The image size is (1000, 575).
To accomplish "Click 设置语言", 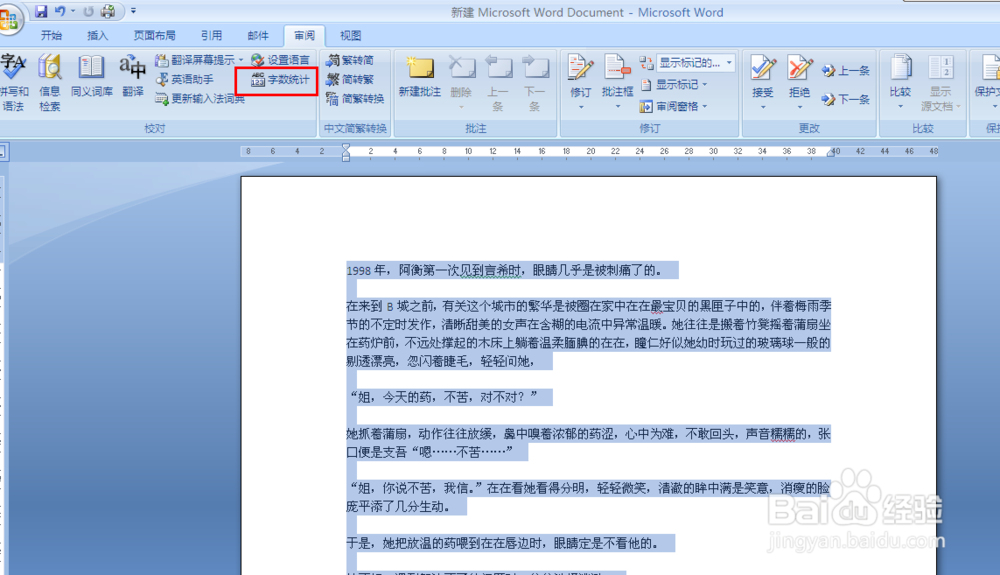I will pos(281,60).
